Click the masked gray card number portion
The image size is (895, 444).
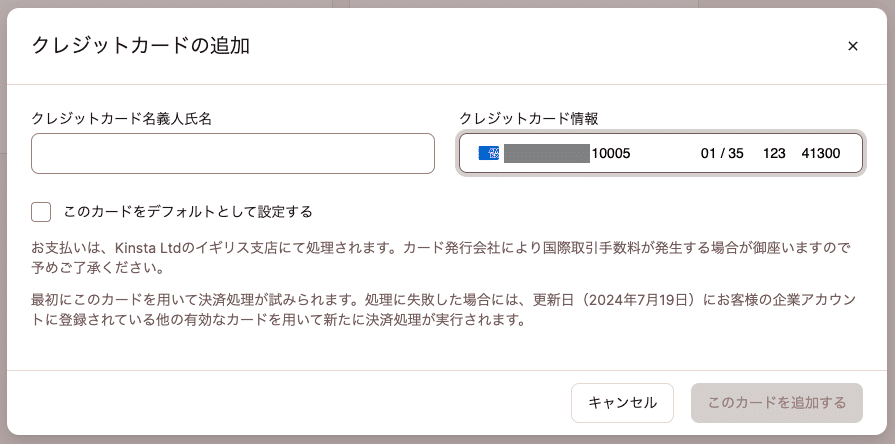547,154
